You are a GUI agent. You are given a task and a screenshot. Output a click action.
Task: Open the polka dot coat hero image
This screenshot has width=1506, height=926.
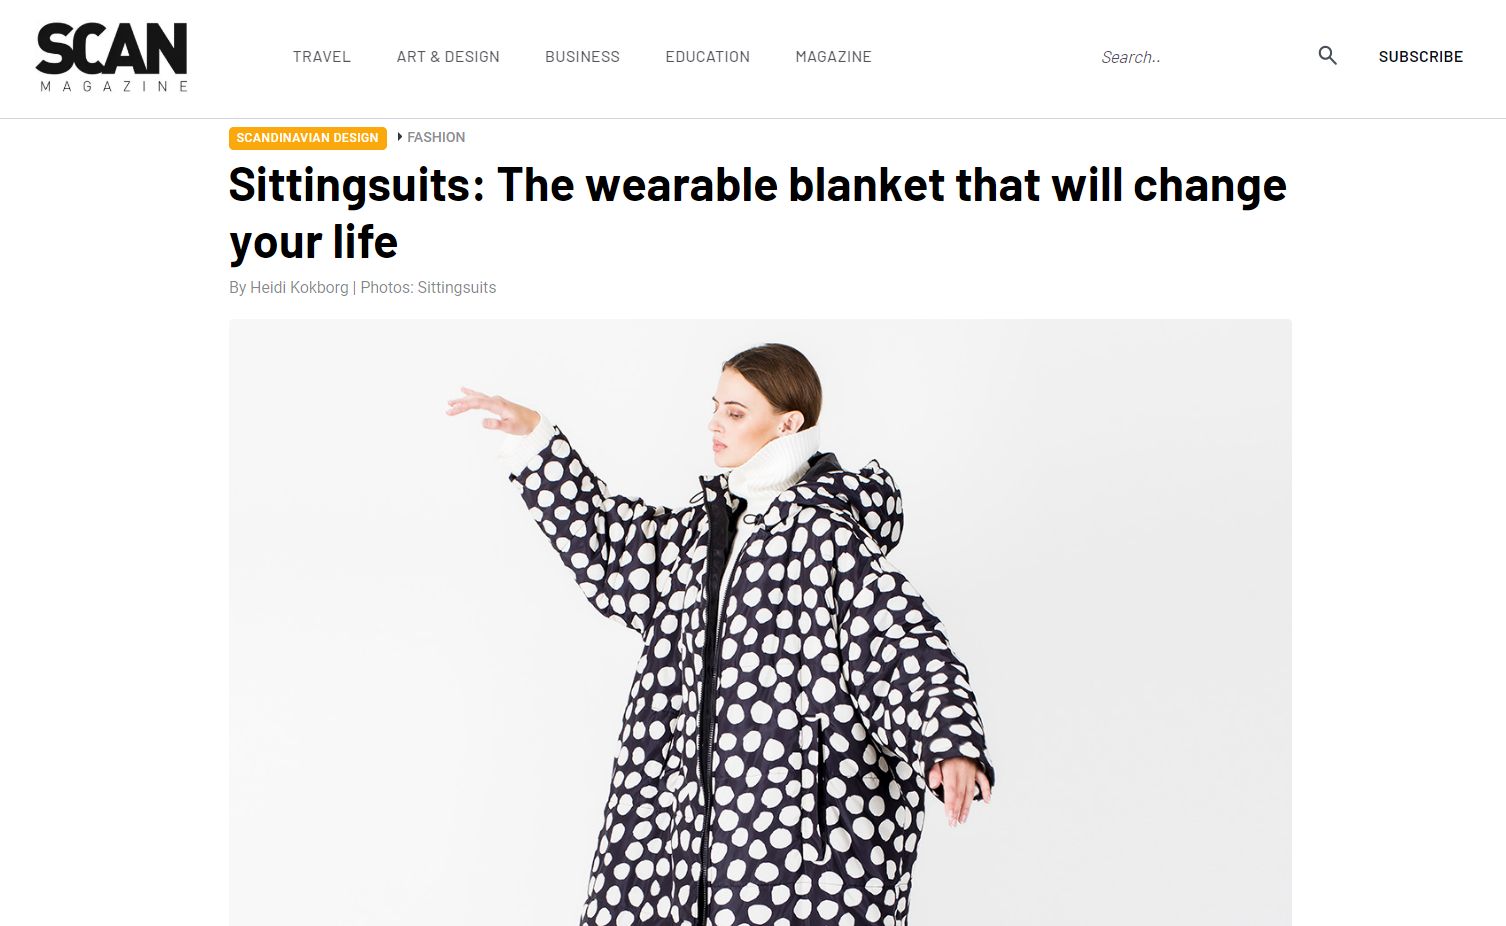760,622
